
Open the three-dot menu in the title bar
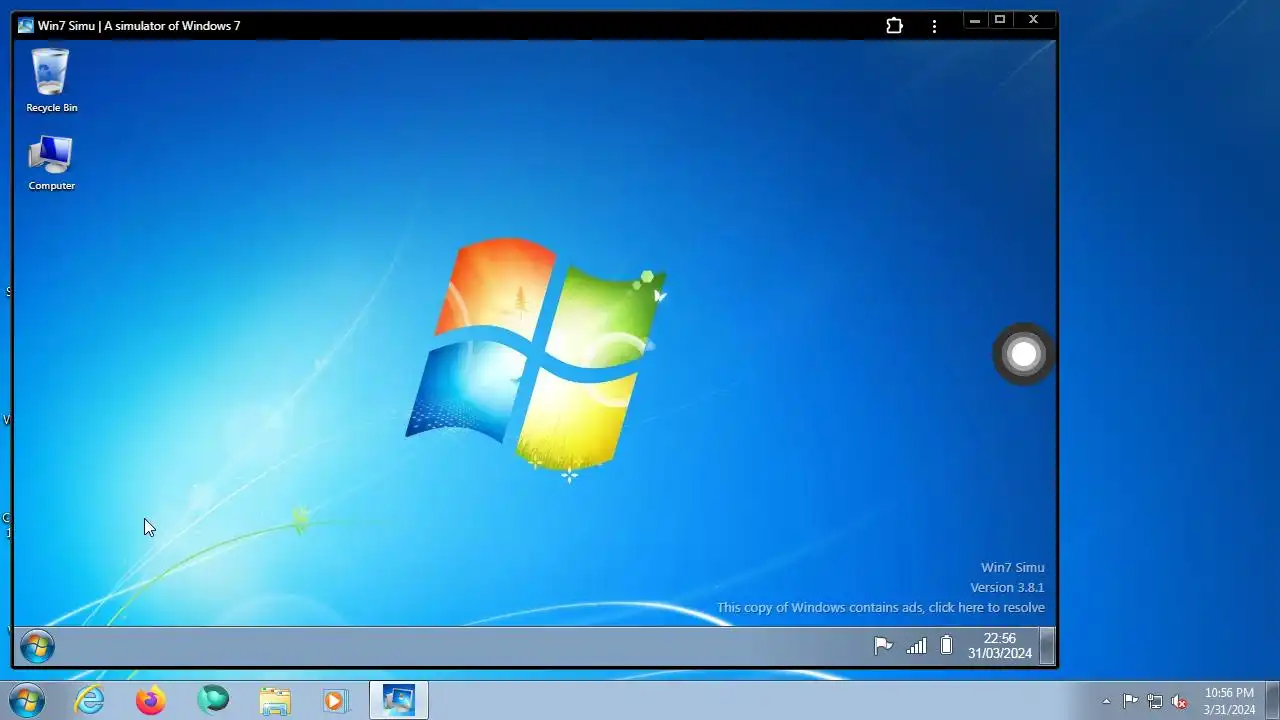click(934, 26)
